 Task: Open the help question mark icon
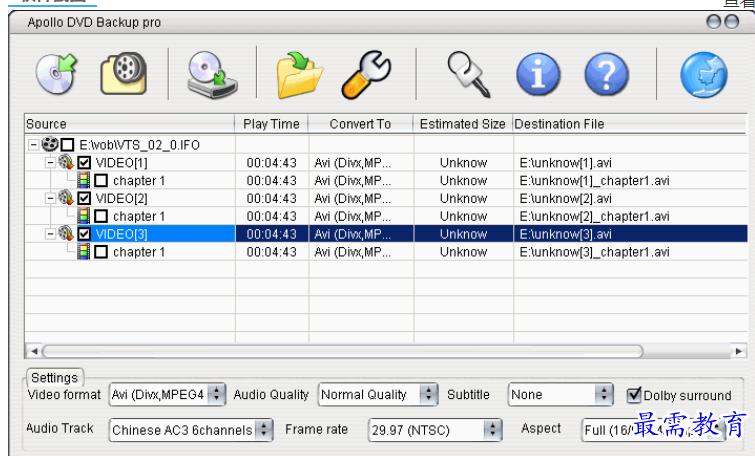tap(606, 75)
